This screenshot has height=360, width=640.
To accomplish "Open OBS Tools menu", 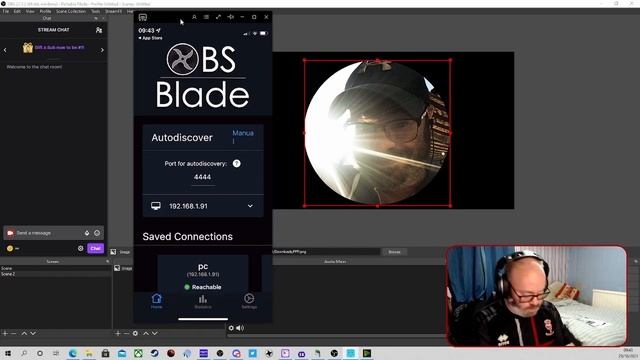I will [x=96, y=11].
